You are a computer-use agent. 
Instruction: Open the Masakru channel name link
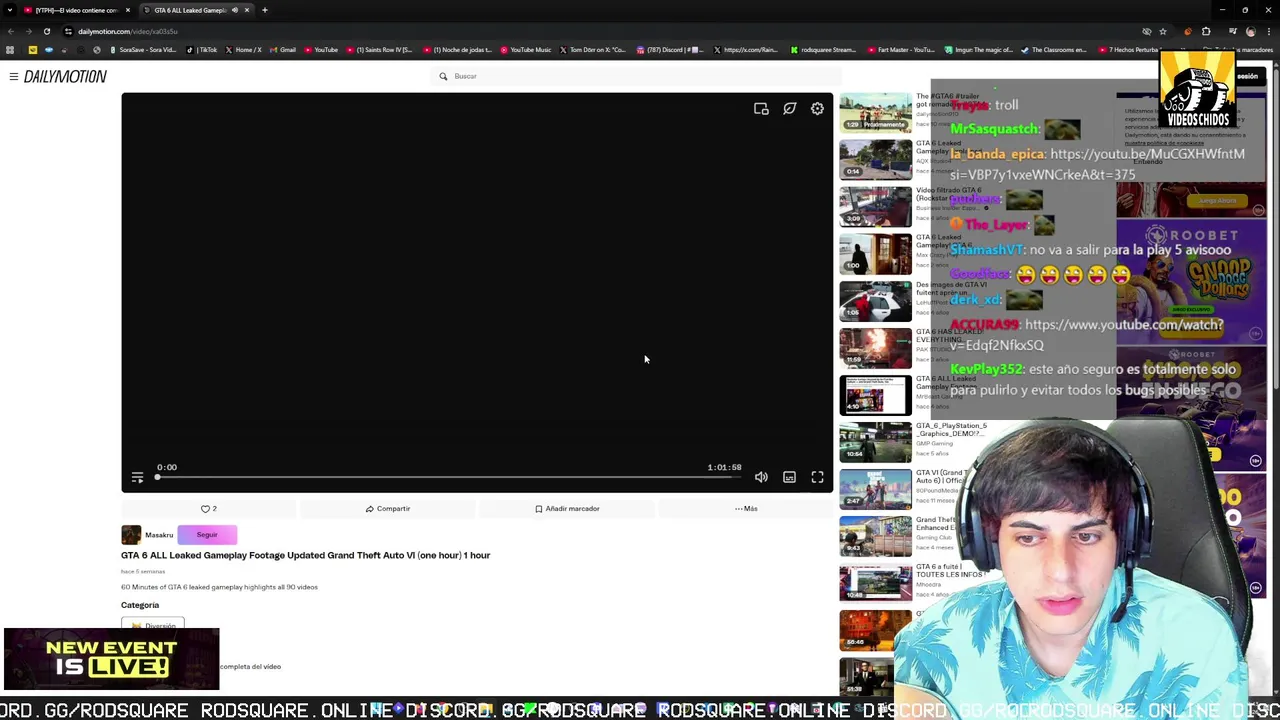[x=159, y=535]
